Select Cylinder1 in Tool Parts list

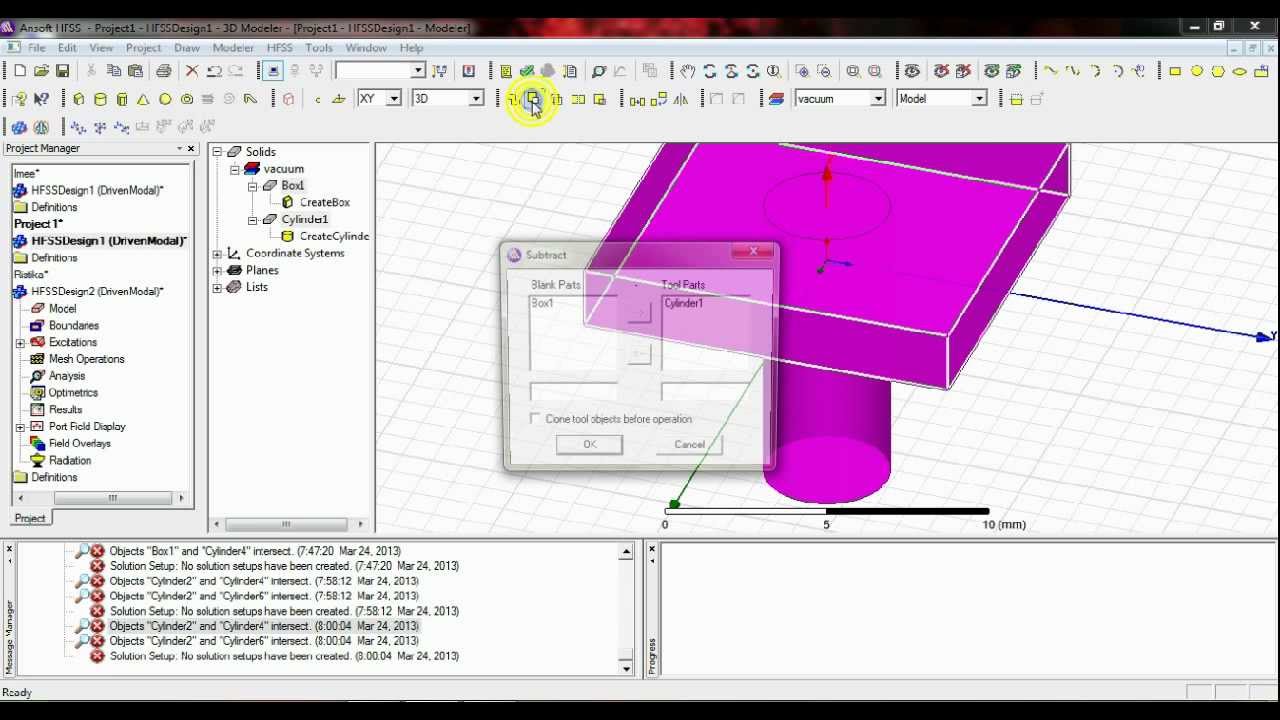(x=684, y=303)
